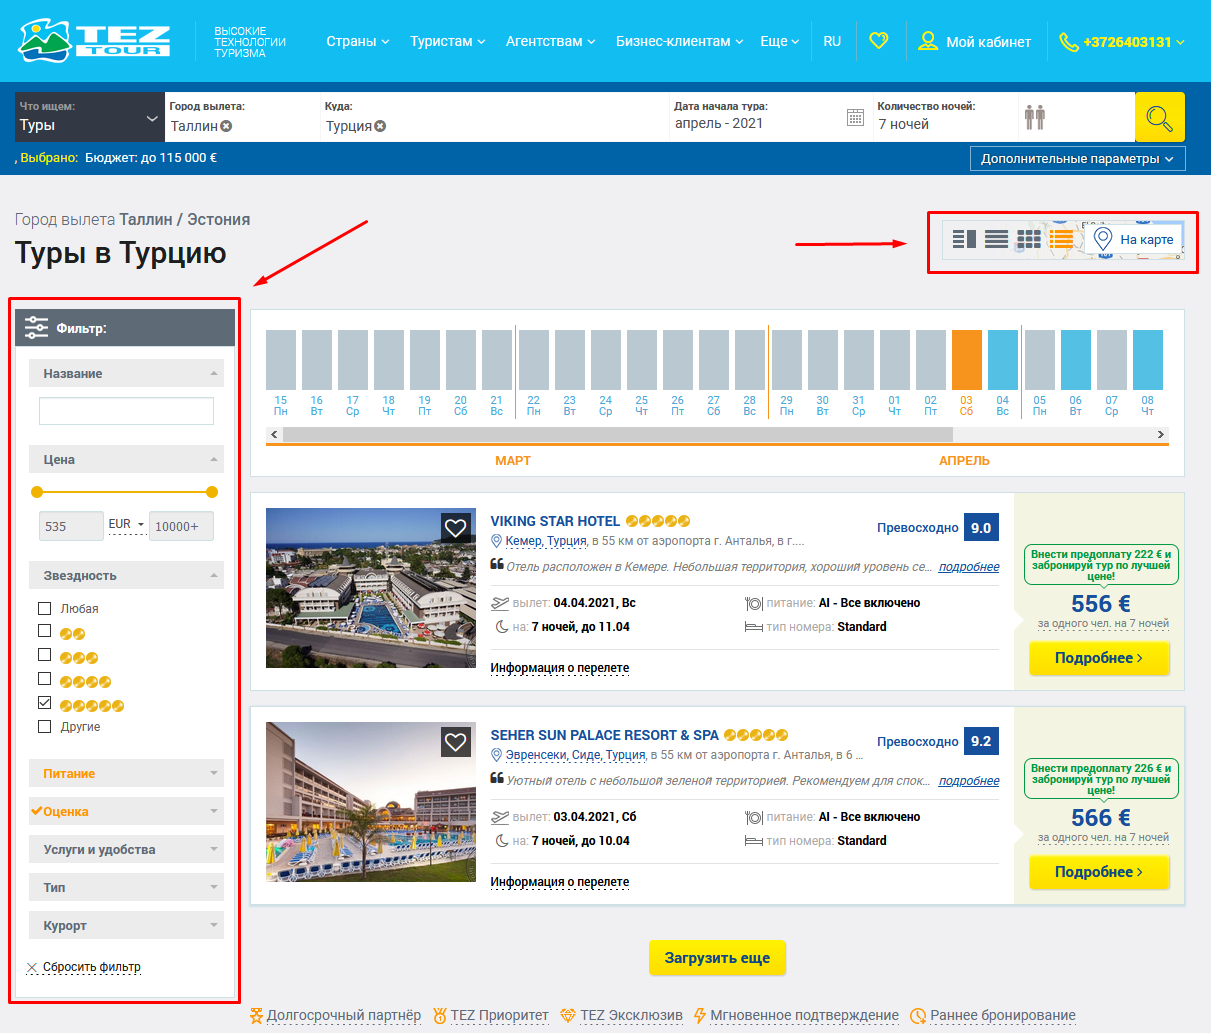Open Что ищем Туры dropdown

(89, 117)
